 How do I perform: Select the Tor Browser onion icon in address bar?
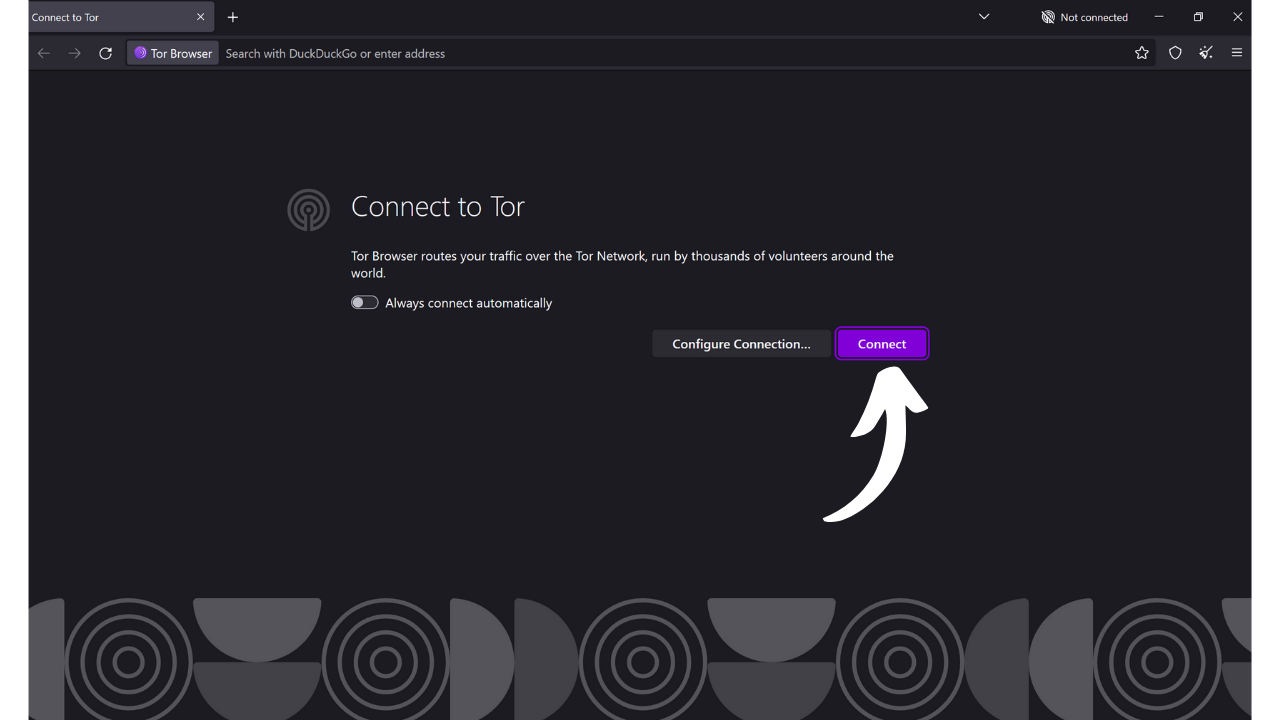click(x=140, y=53)
